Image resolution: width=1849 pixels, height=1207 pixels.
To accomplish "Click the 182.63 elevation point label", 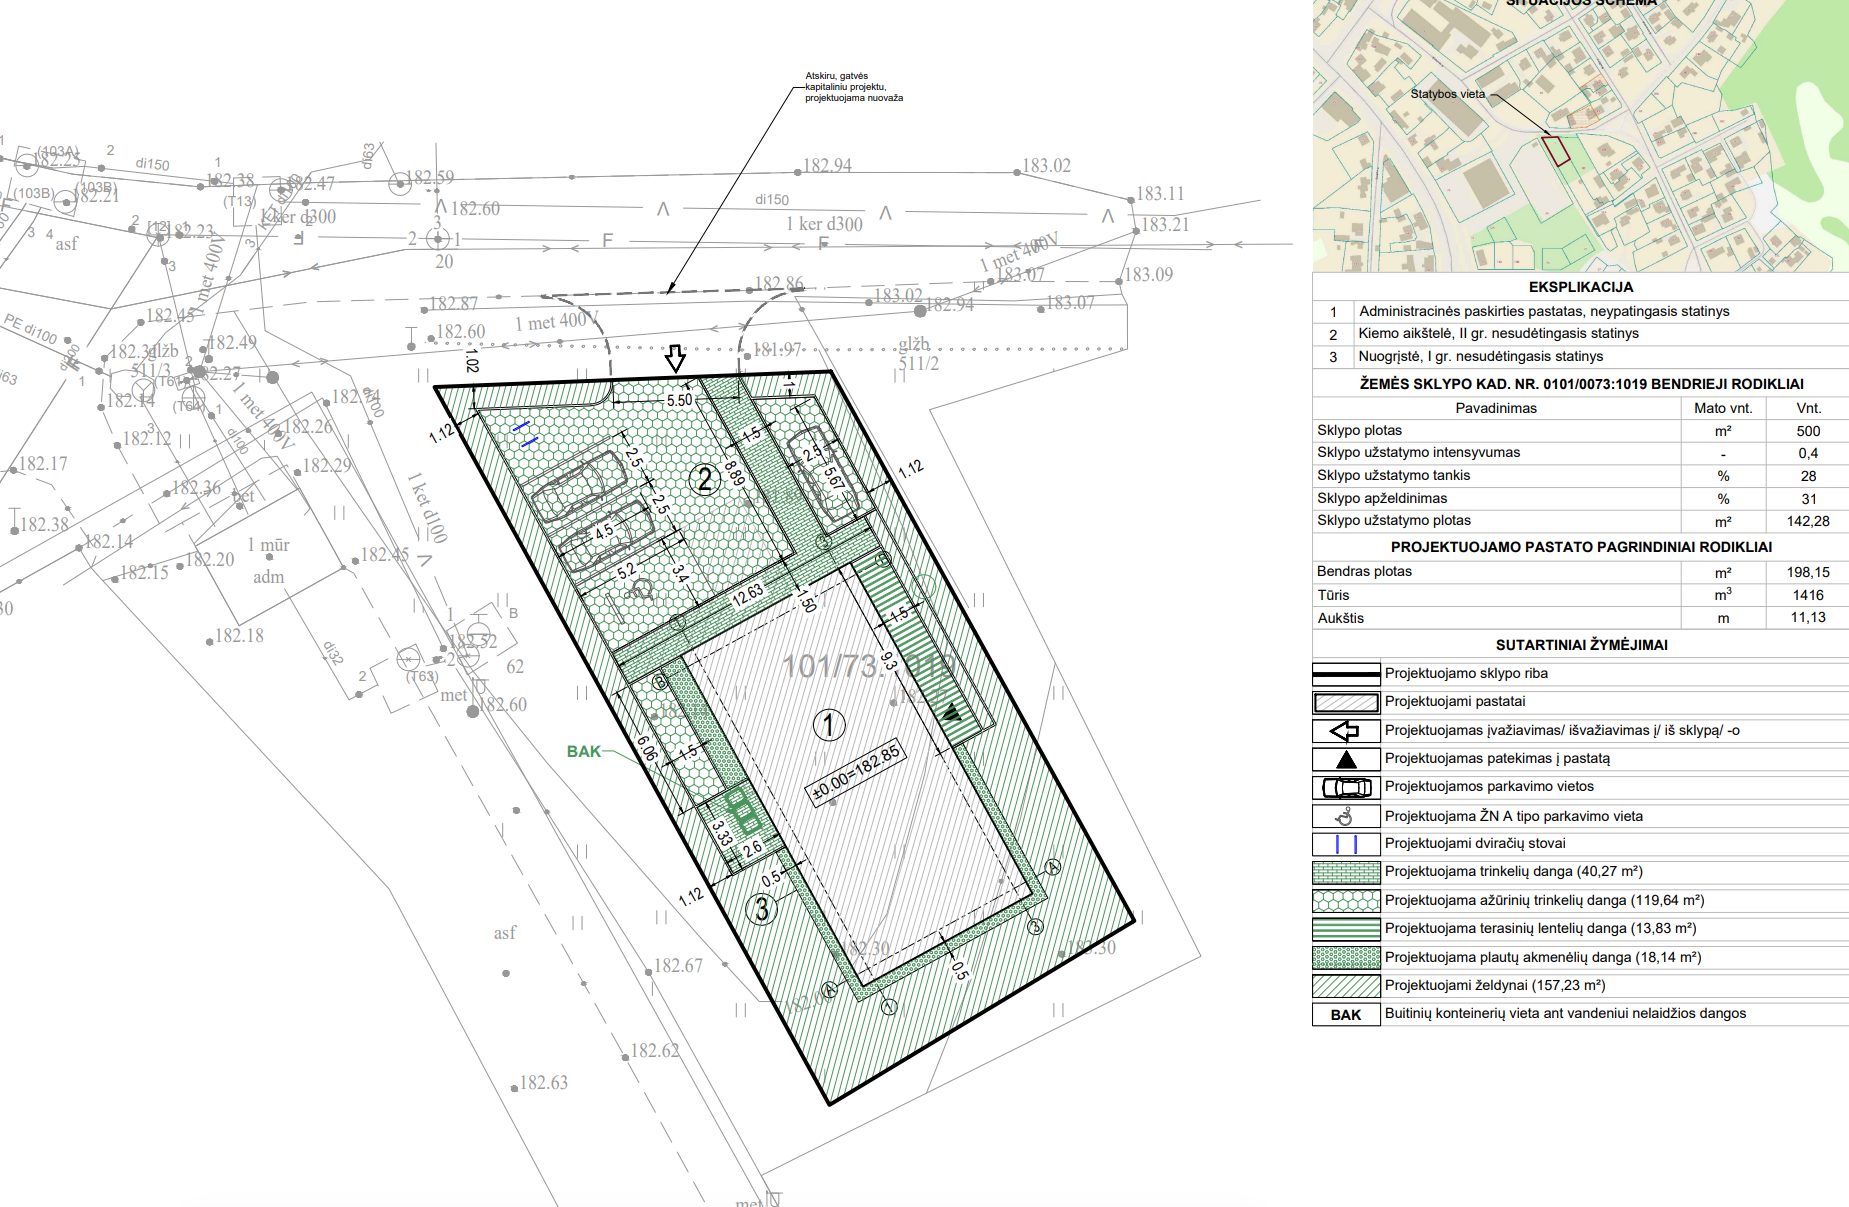I will coord(543,1083).
